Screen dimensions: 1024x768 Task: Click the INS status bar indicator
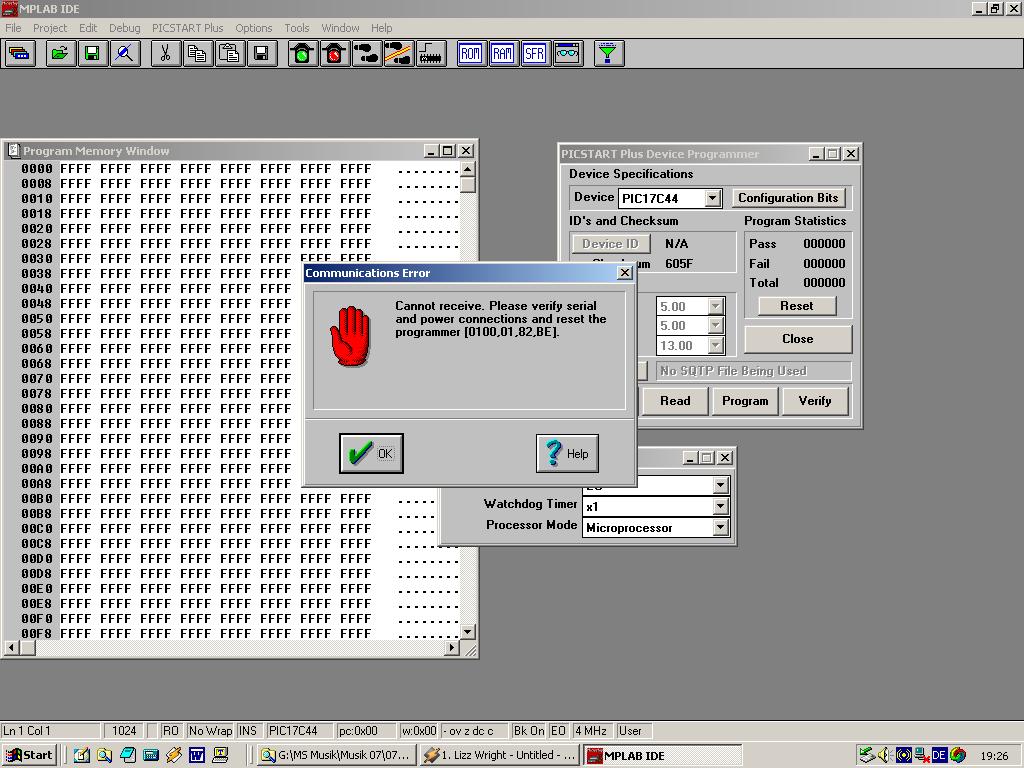[248, 731]
